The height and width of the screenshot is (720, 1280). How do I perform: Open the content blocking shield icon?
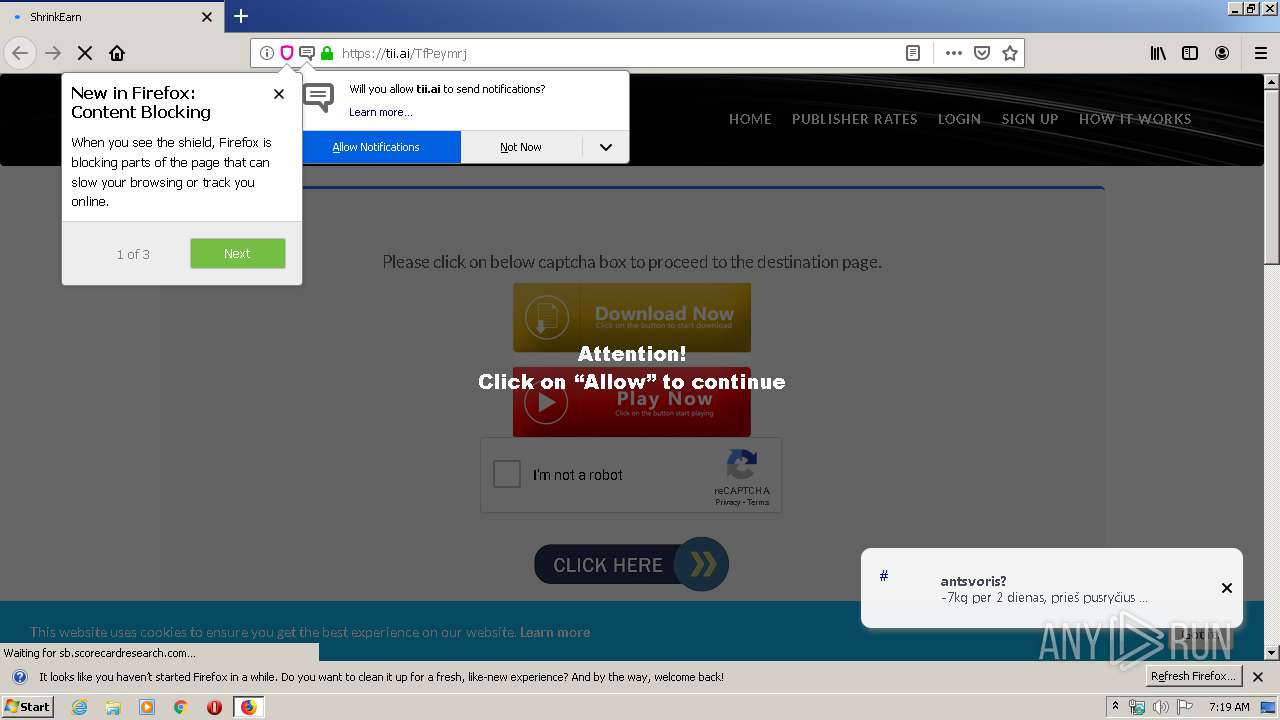point(287,53)
